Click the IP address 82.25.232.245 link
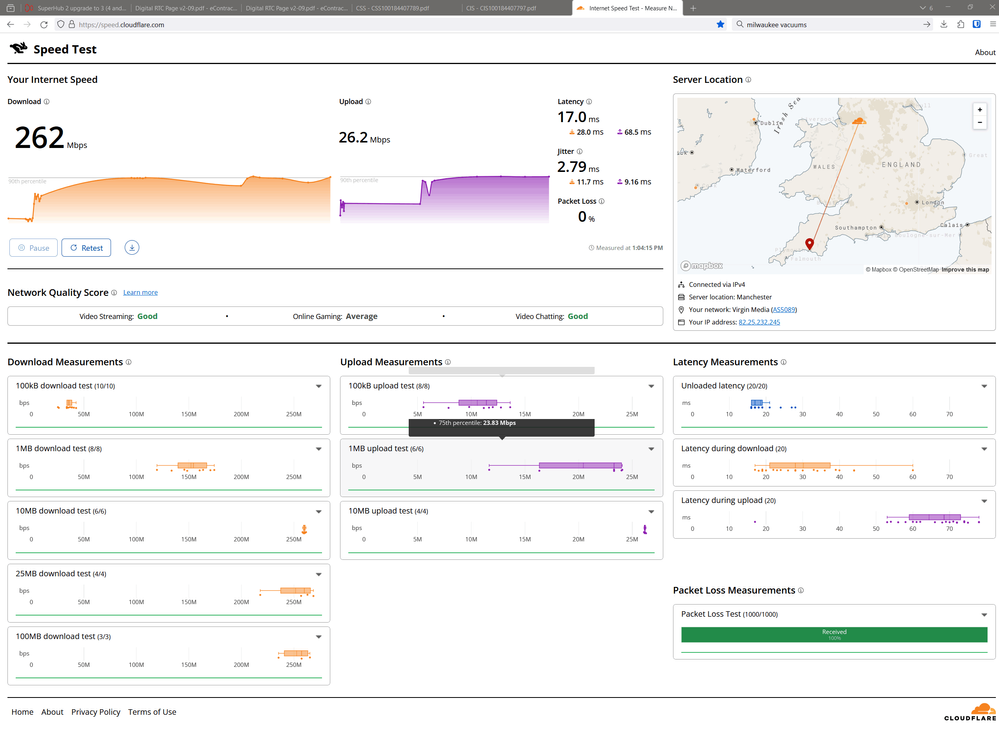 (x=759, y=322)
